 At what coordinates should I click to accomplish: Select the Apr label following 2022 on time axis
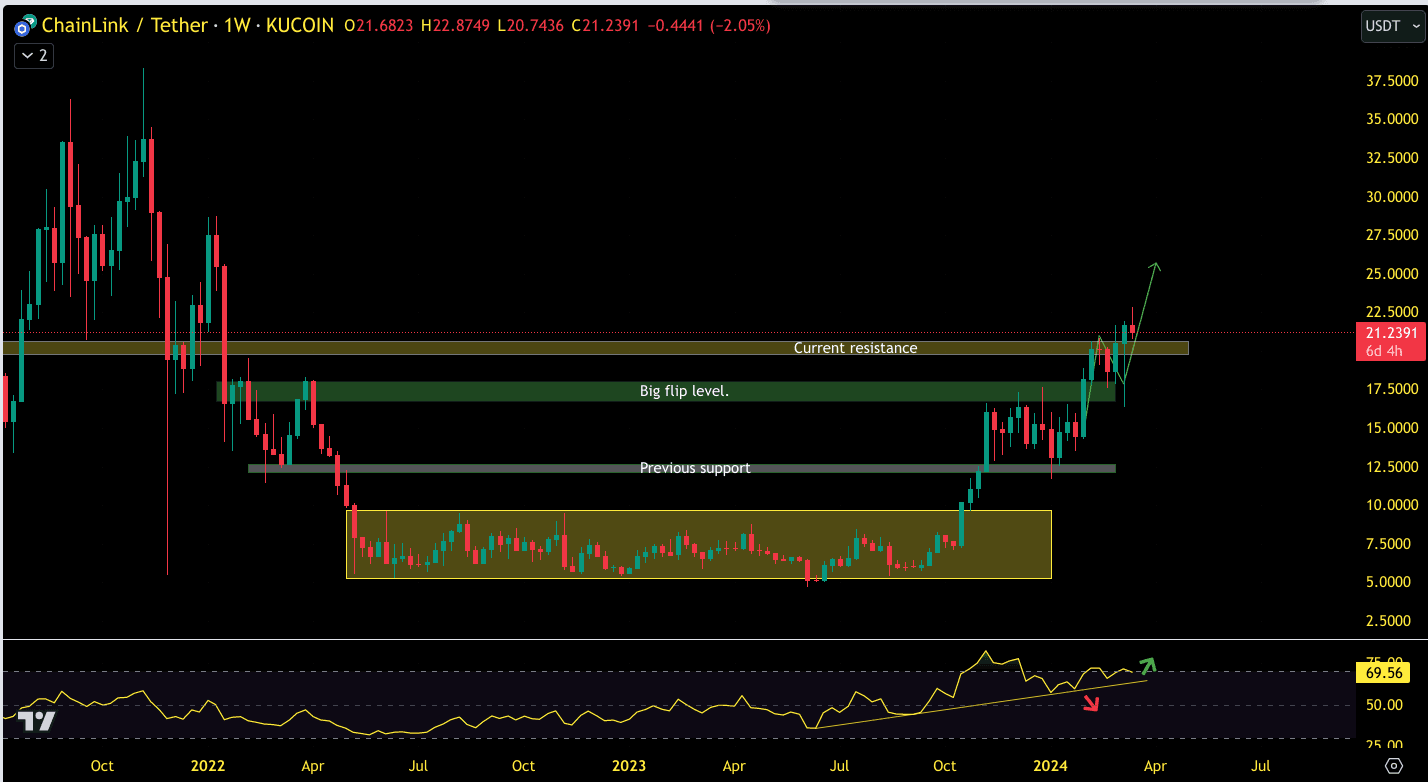pyautogui.click(x=313, y=766)
